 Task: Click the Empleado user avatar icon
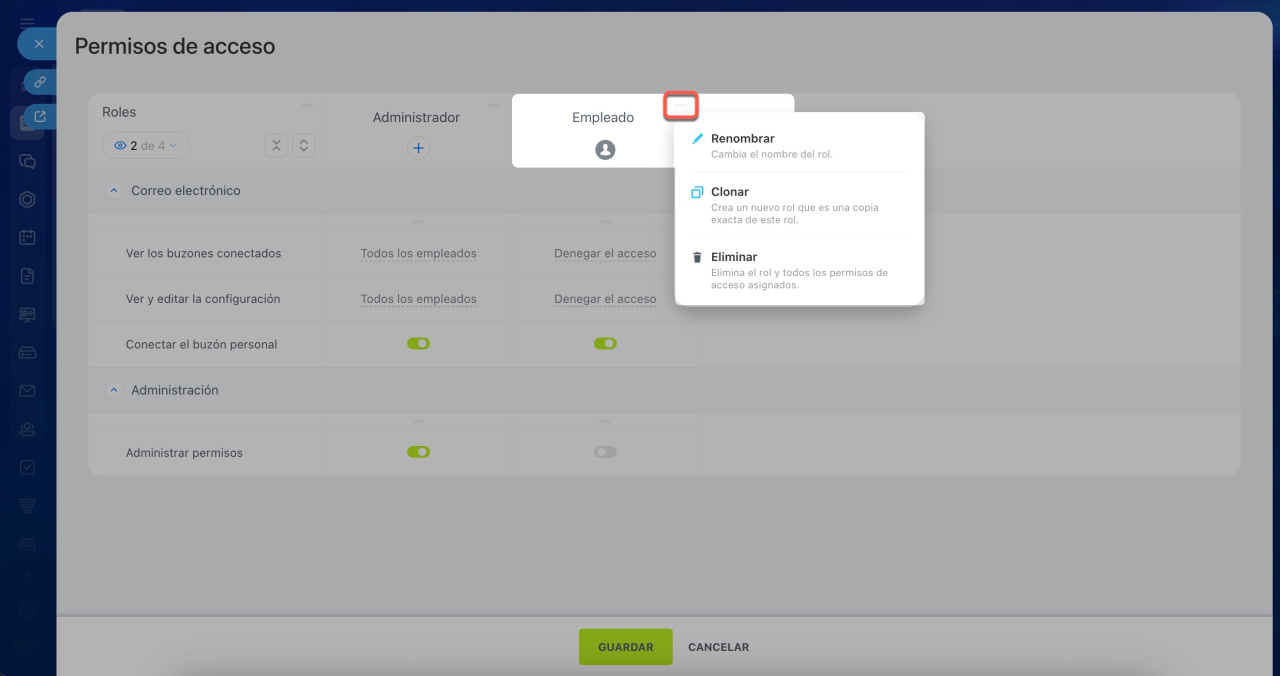pyautogui.click(x=605, y=149)
